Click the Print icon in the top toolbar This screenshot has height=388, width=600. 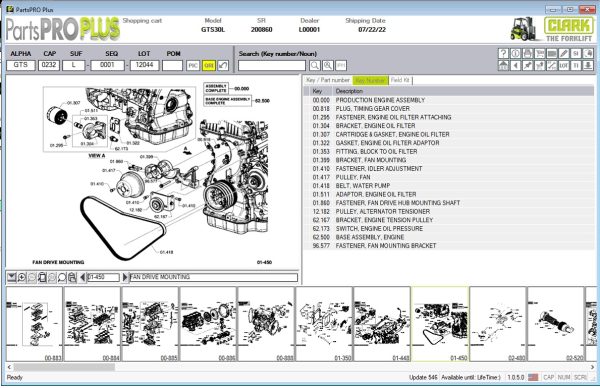pyautogui.click(x=527, y=54)
